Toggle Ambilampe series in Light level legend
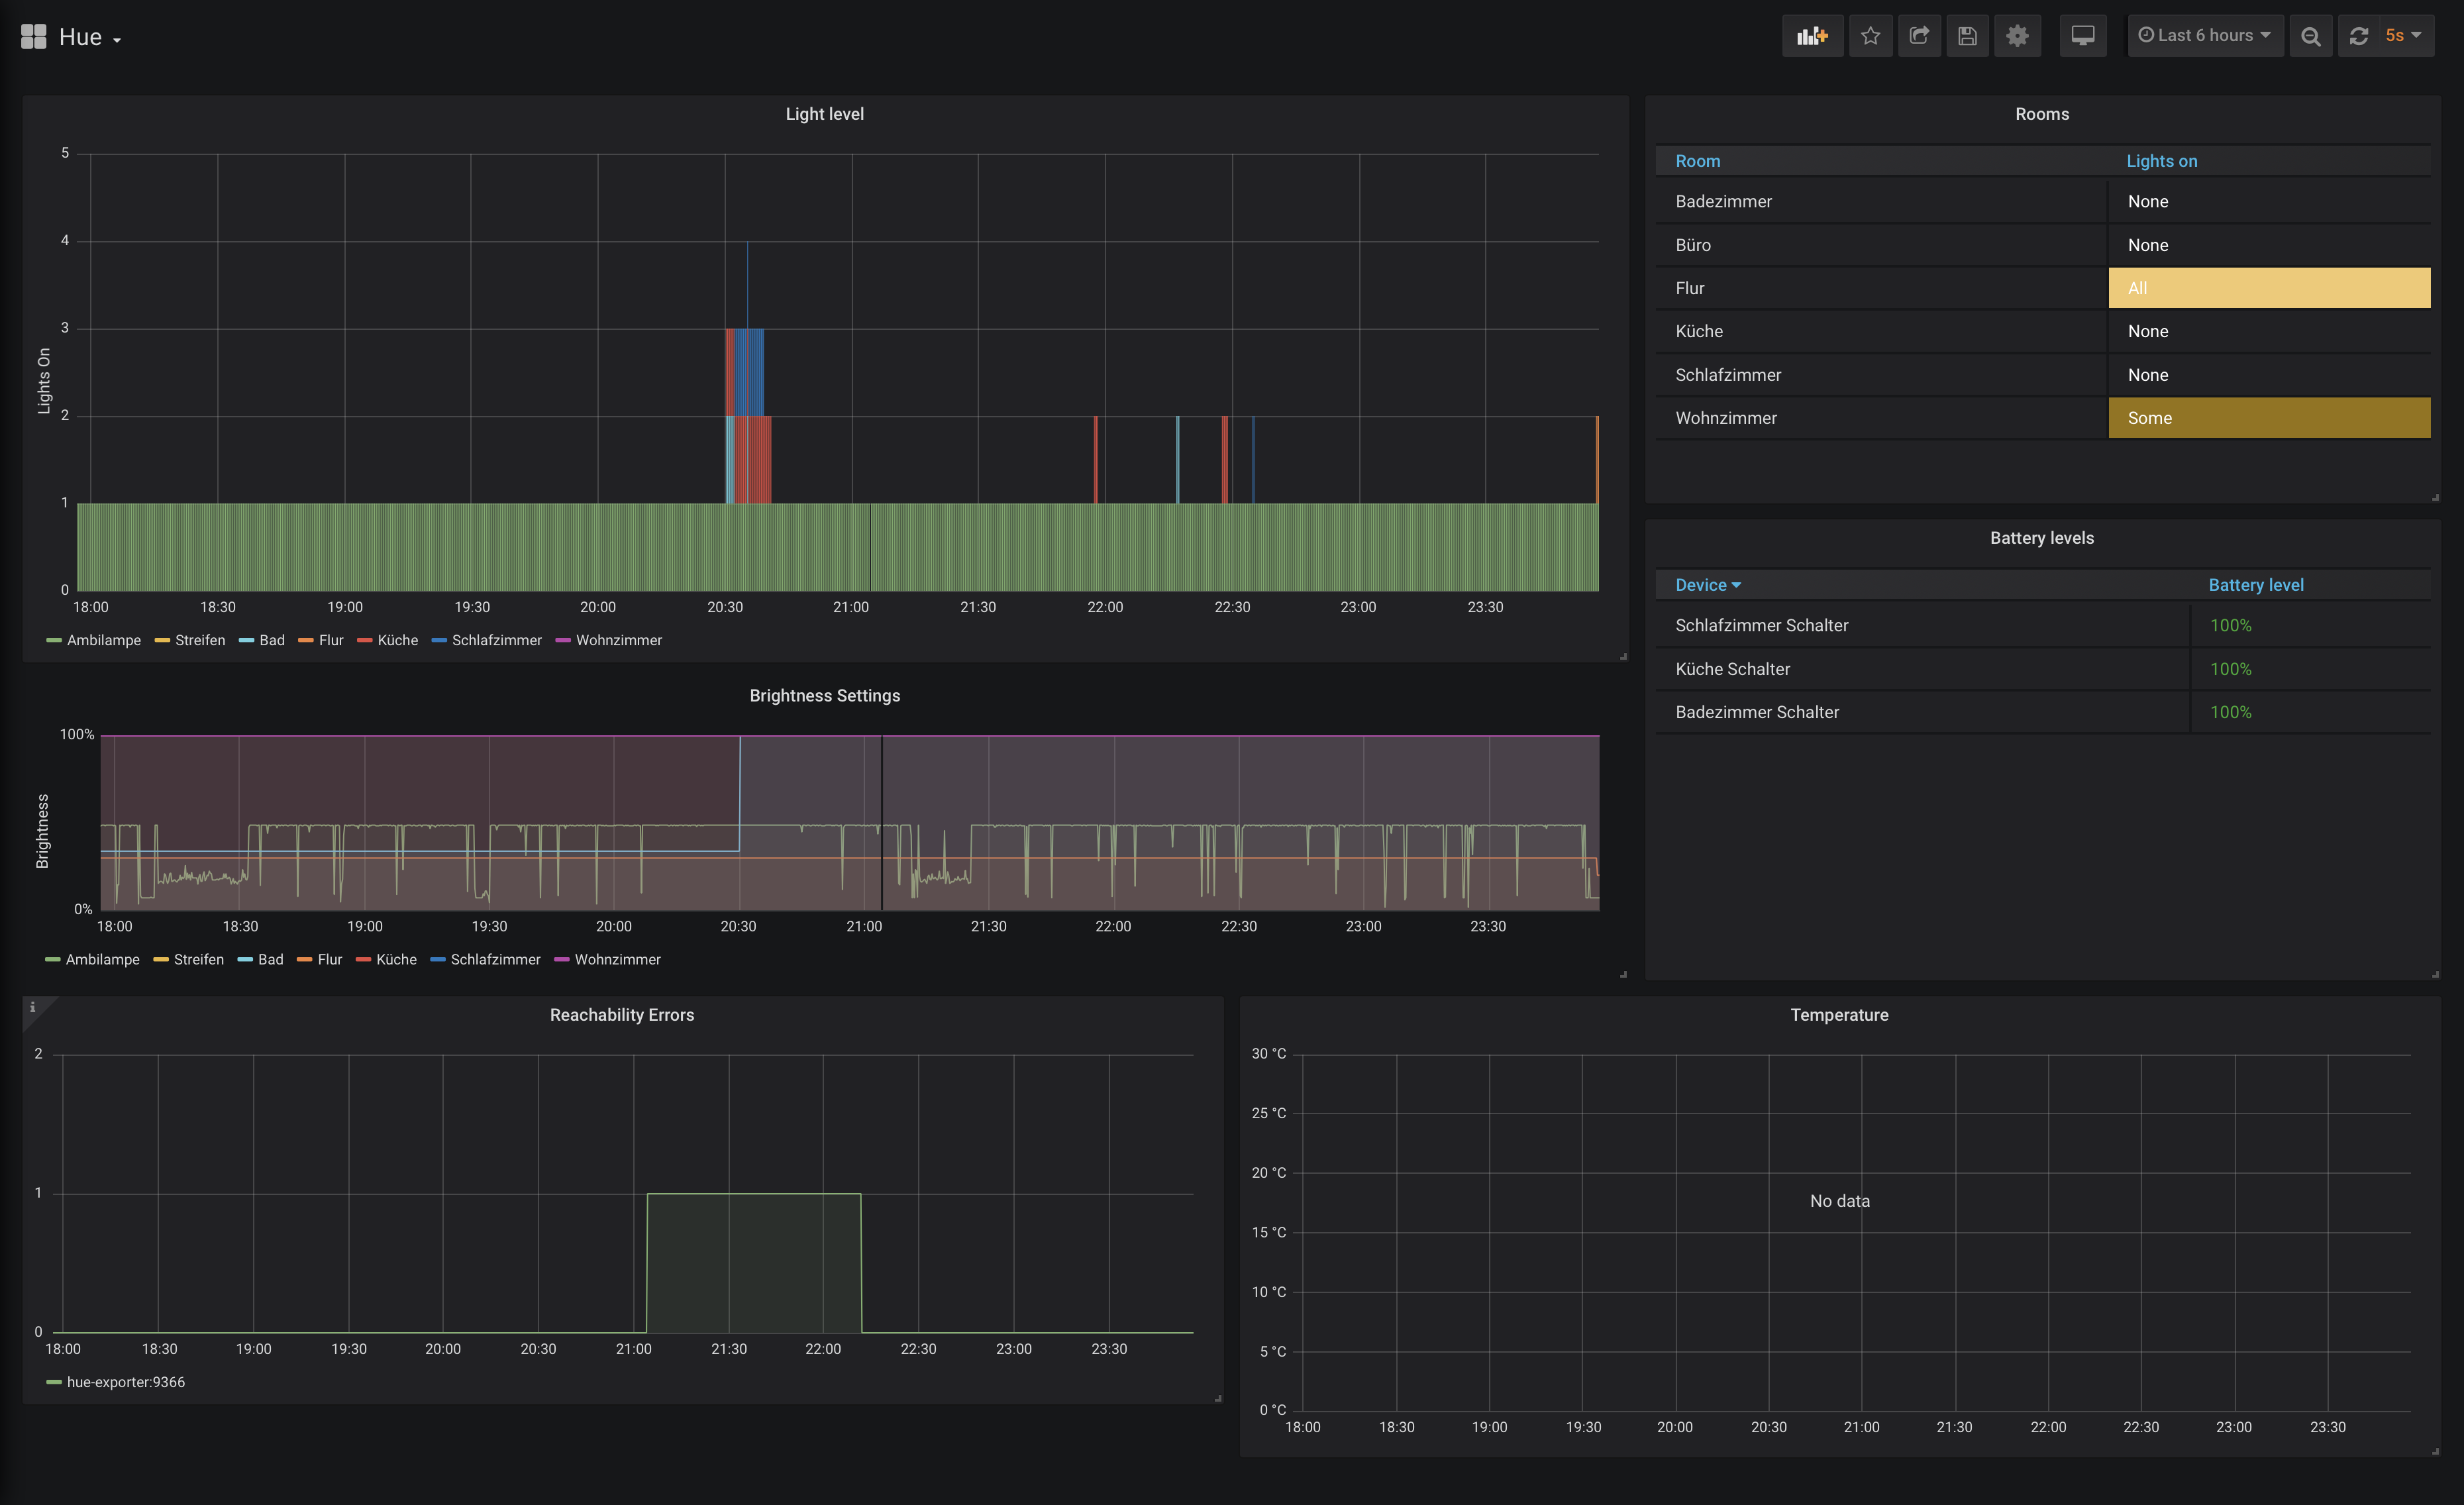The image size is (2464, 1505). 103,640
